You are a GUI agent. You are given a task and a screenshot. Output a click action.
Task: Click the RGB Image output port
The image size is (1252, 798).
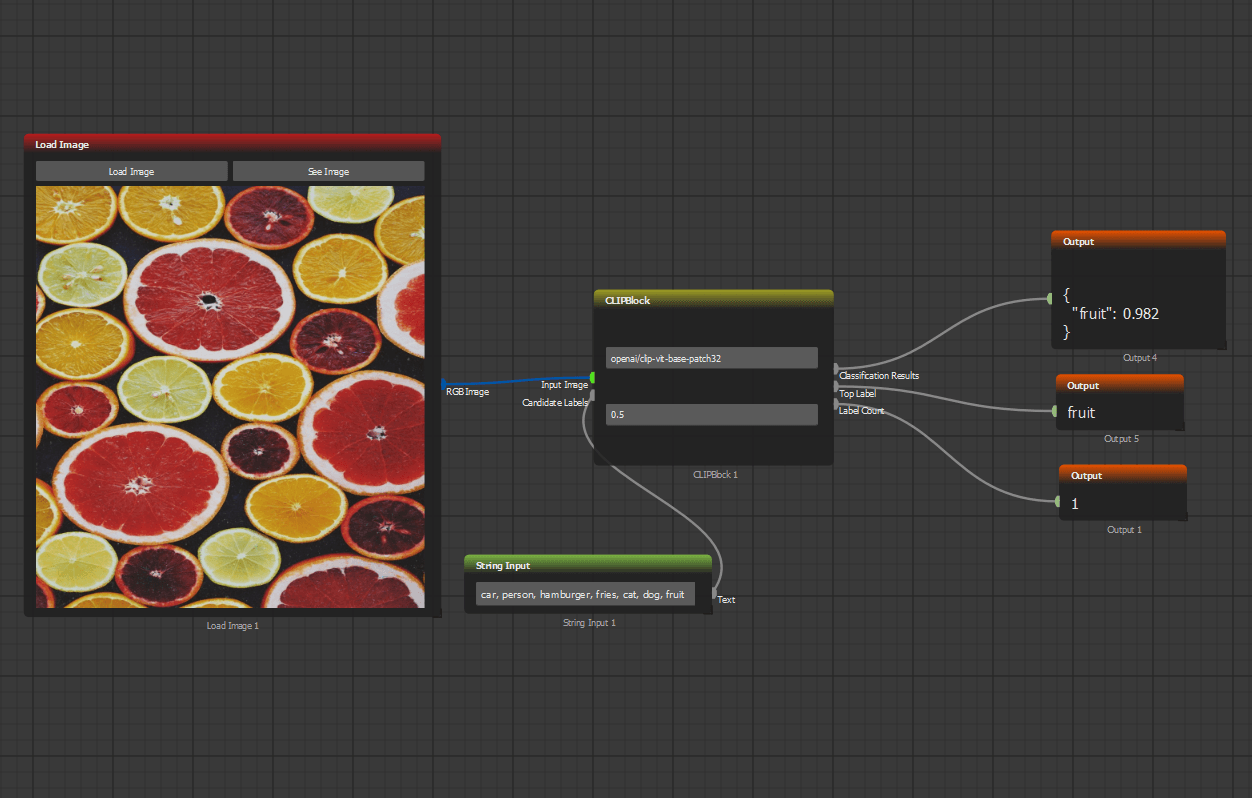click(x=443, y=384)
